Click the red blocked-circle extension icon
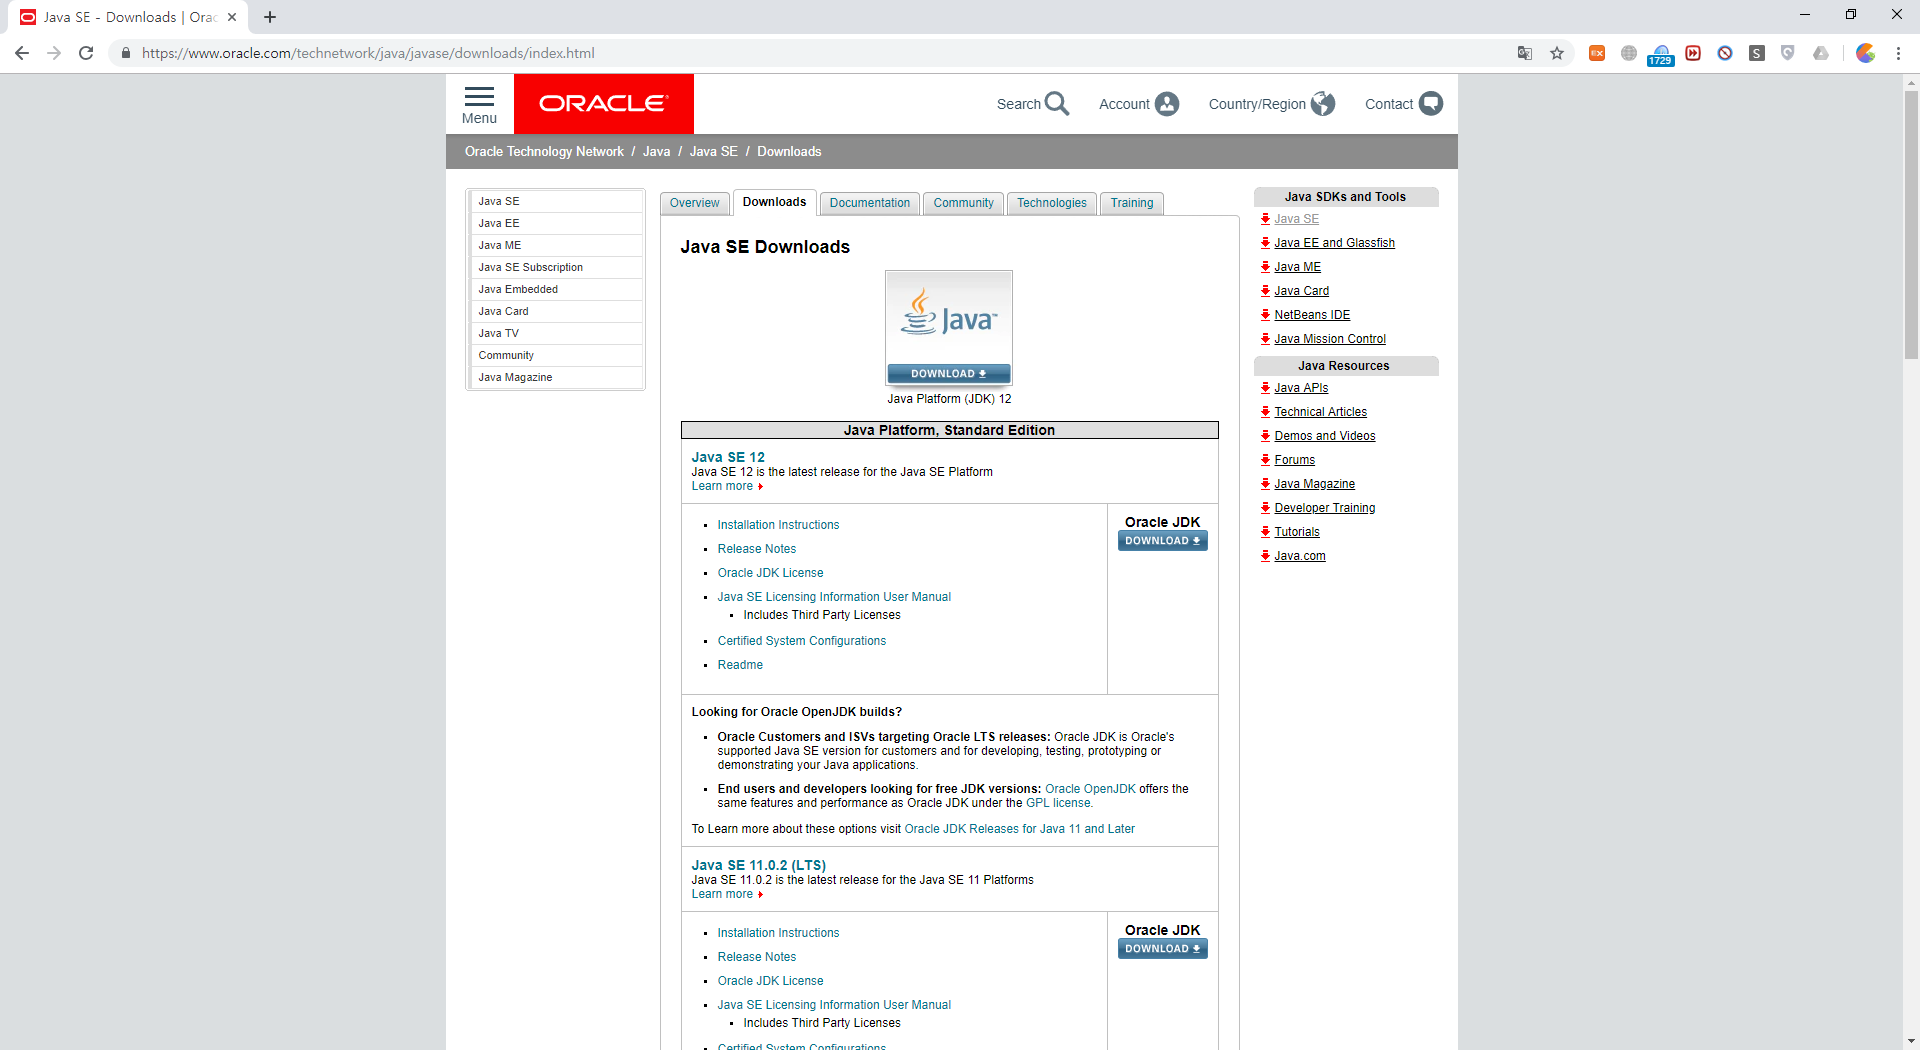This screenshot has width=1920, height=1050. 1725,53
